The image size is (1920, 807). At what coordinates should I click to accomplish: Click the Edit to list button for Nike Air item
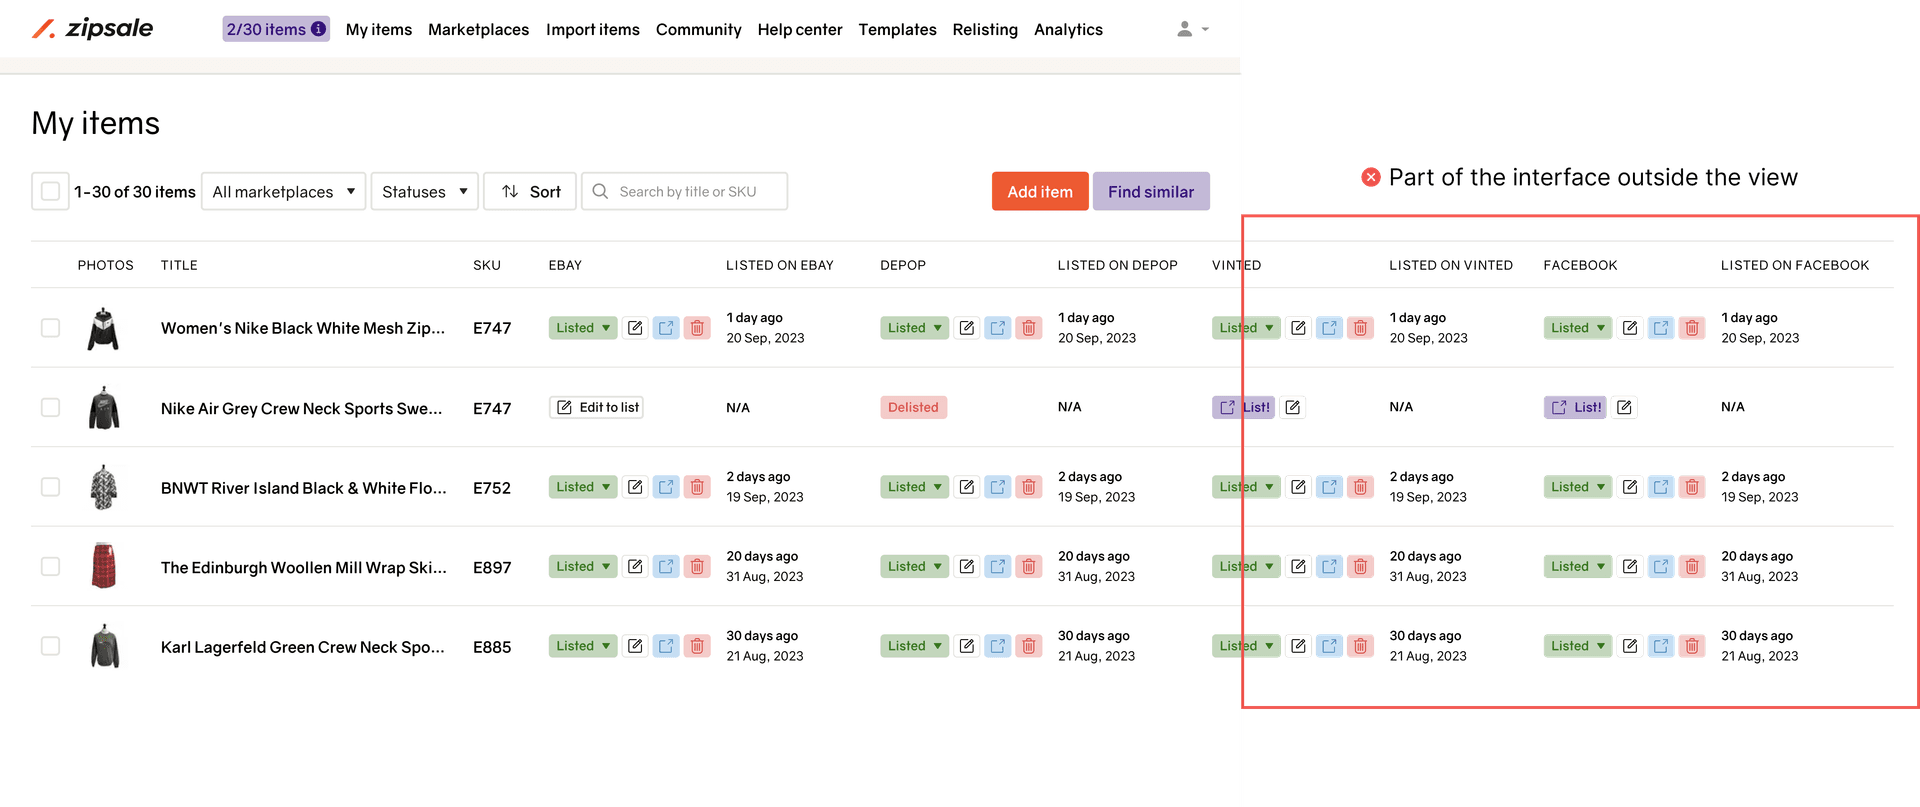coord(597,408)
